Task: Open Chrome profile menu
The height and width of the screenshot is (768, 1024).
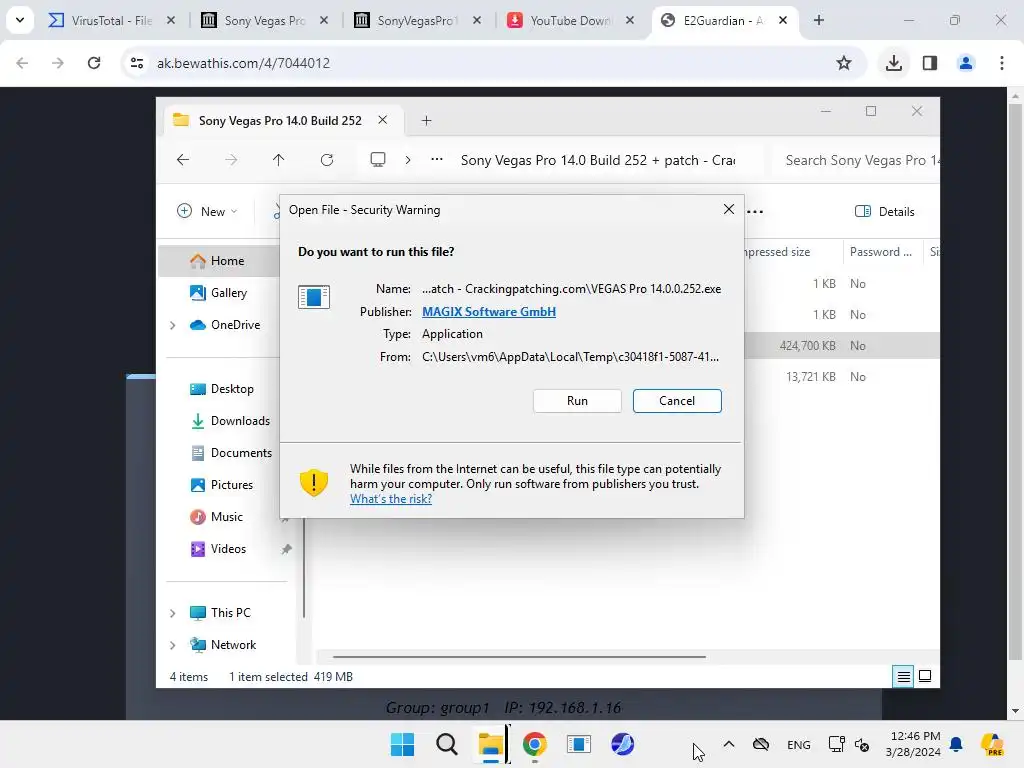Action: pyautogui.click(x=965, y=63)
